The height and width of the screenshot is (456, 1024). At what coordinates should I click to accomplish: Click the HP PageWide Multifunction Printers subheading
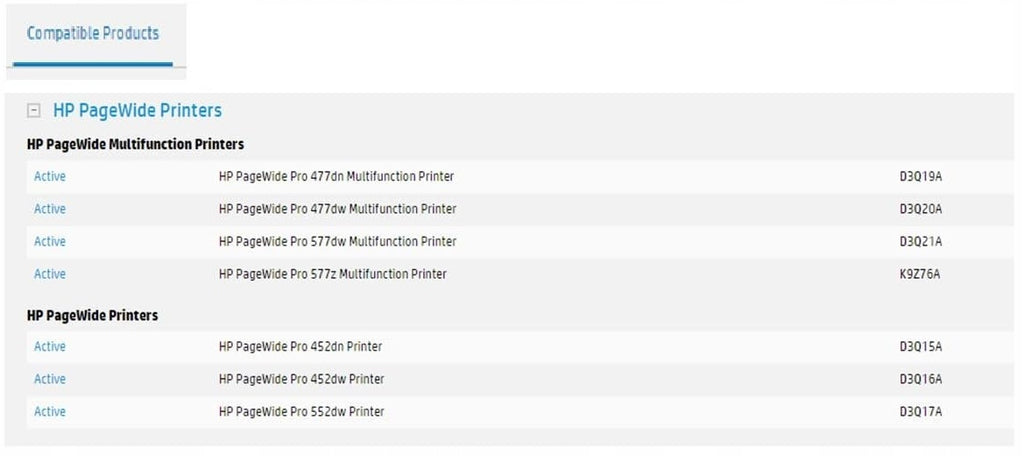[x=135, y=144]
